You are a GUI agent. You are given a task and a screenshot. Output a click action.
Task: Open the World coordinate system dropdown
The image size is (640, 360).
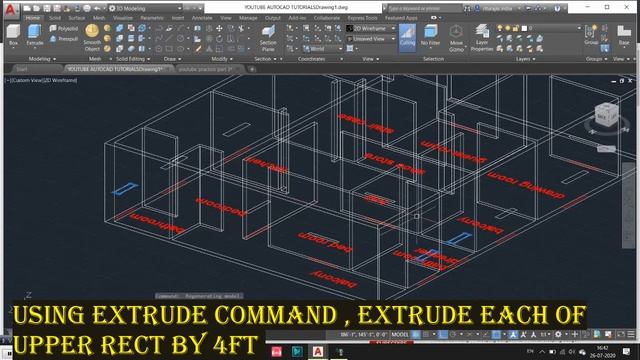click(x=322, y=49)
